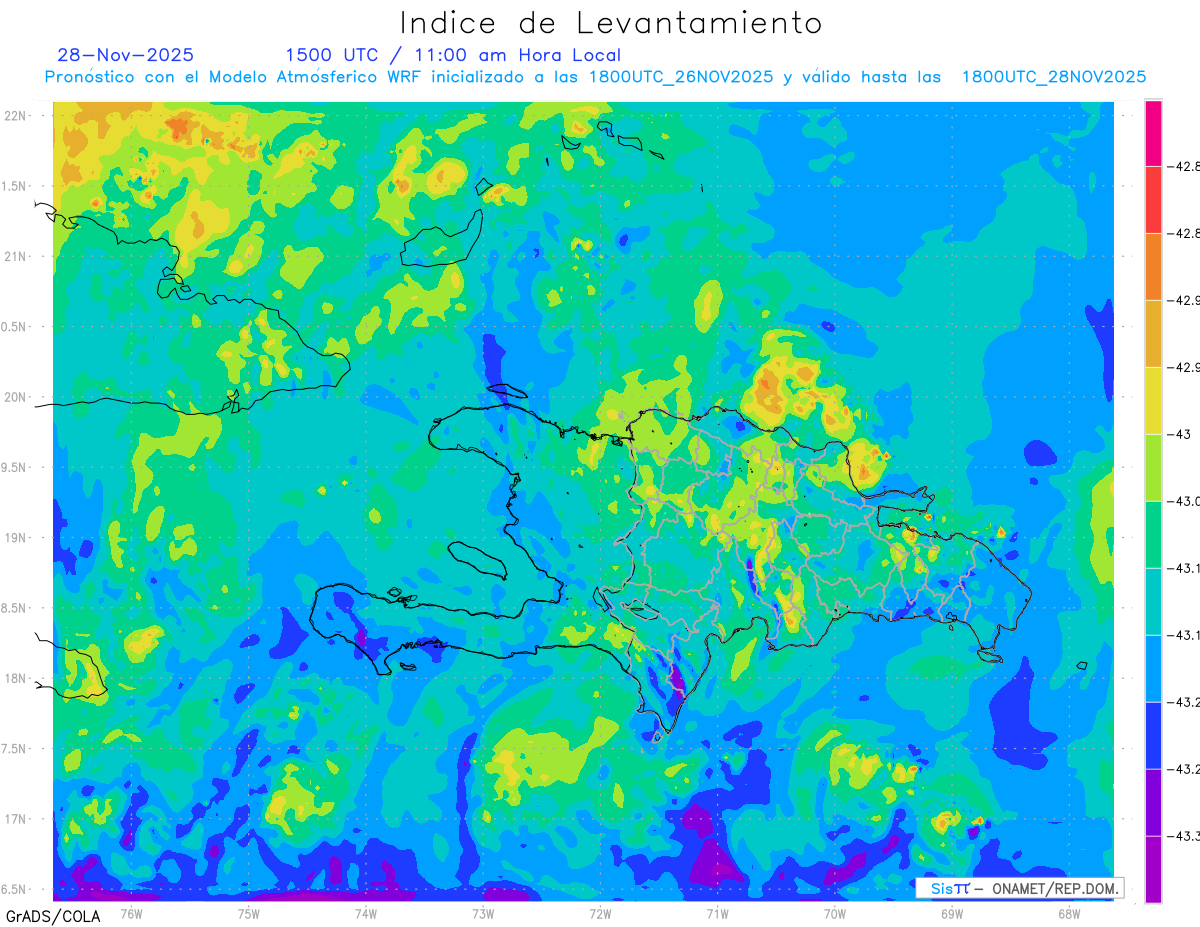Click the "-43" color bar value
Viewport: 1200px width, 927px height.
pyautogui.click(x=1178, y=434)
